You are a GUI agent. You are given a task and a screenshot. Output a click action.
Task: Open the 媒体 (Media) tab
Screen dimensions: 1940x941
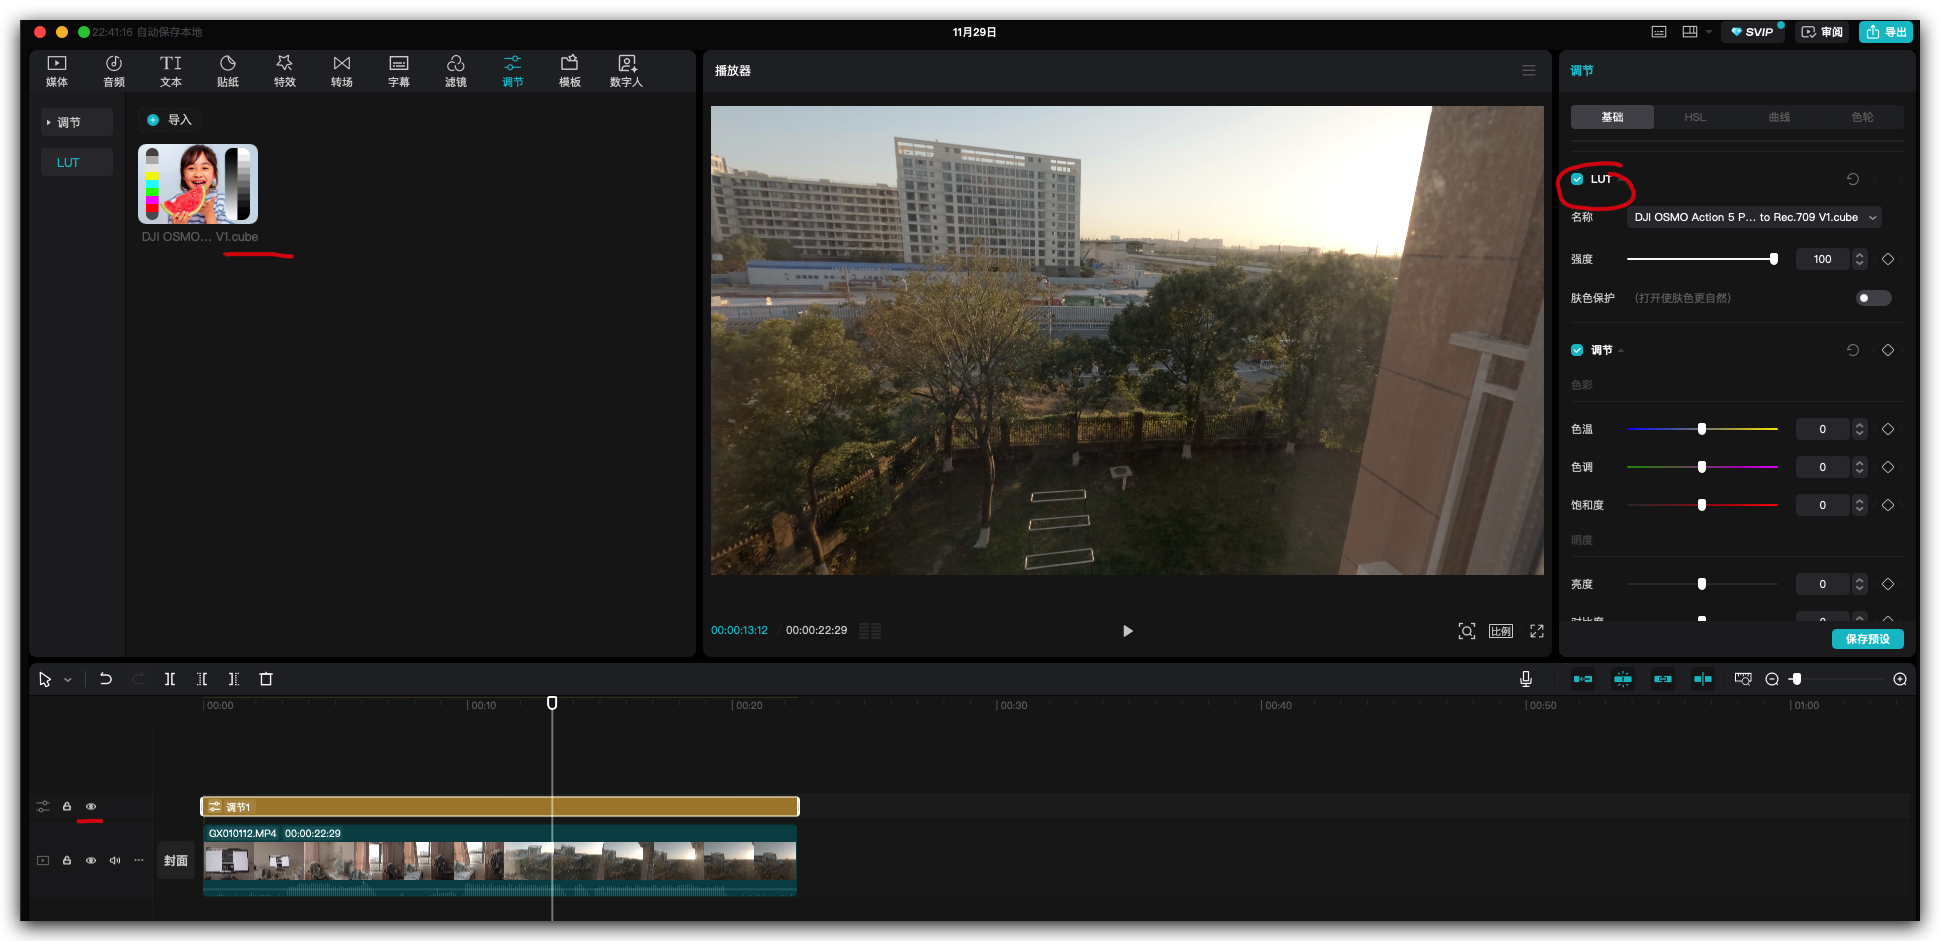(57, 71)
